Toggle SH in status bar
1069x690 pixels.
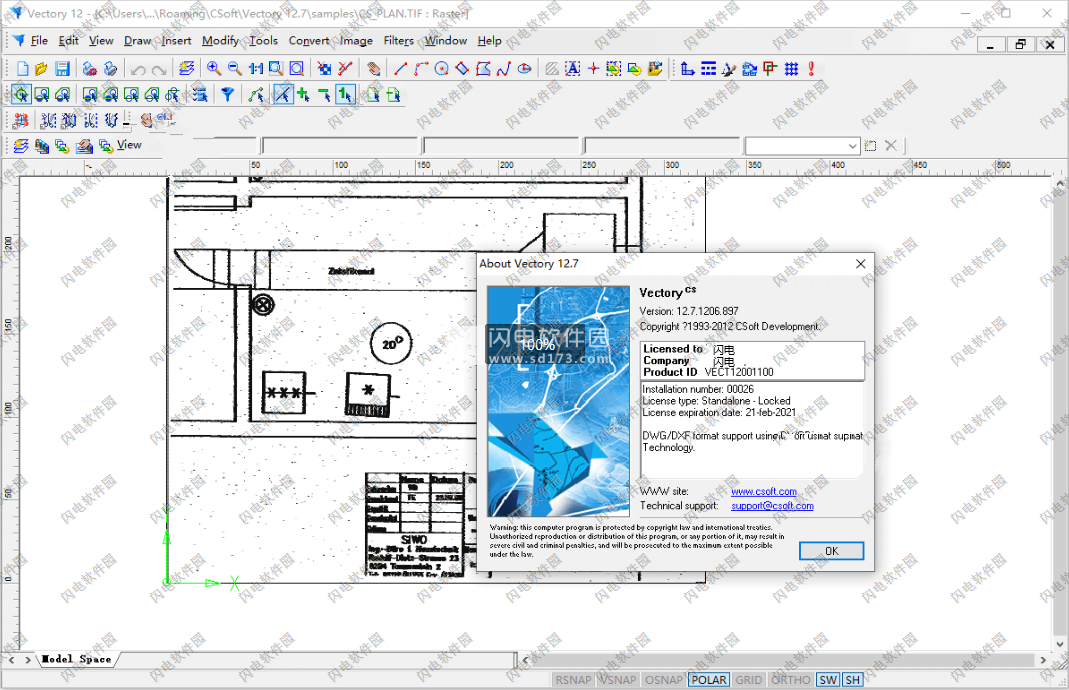pyautogui.click(x=853, y=680)
